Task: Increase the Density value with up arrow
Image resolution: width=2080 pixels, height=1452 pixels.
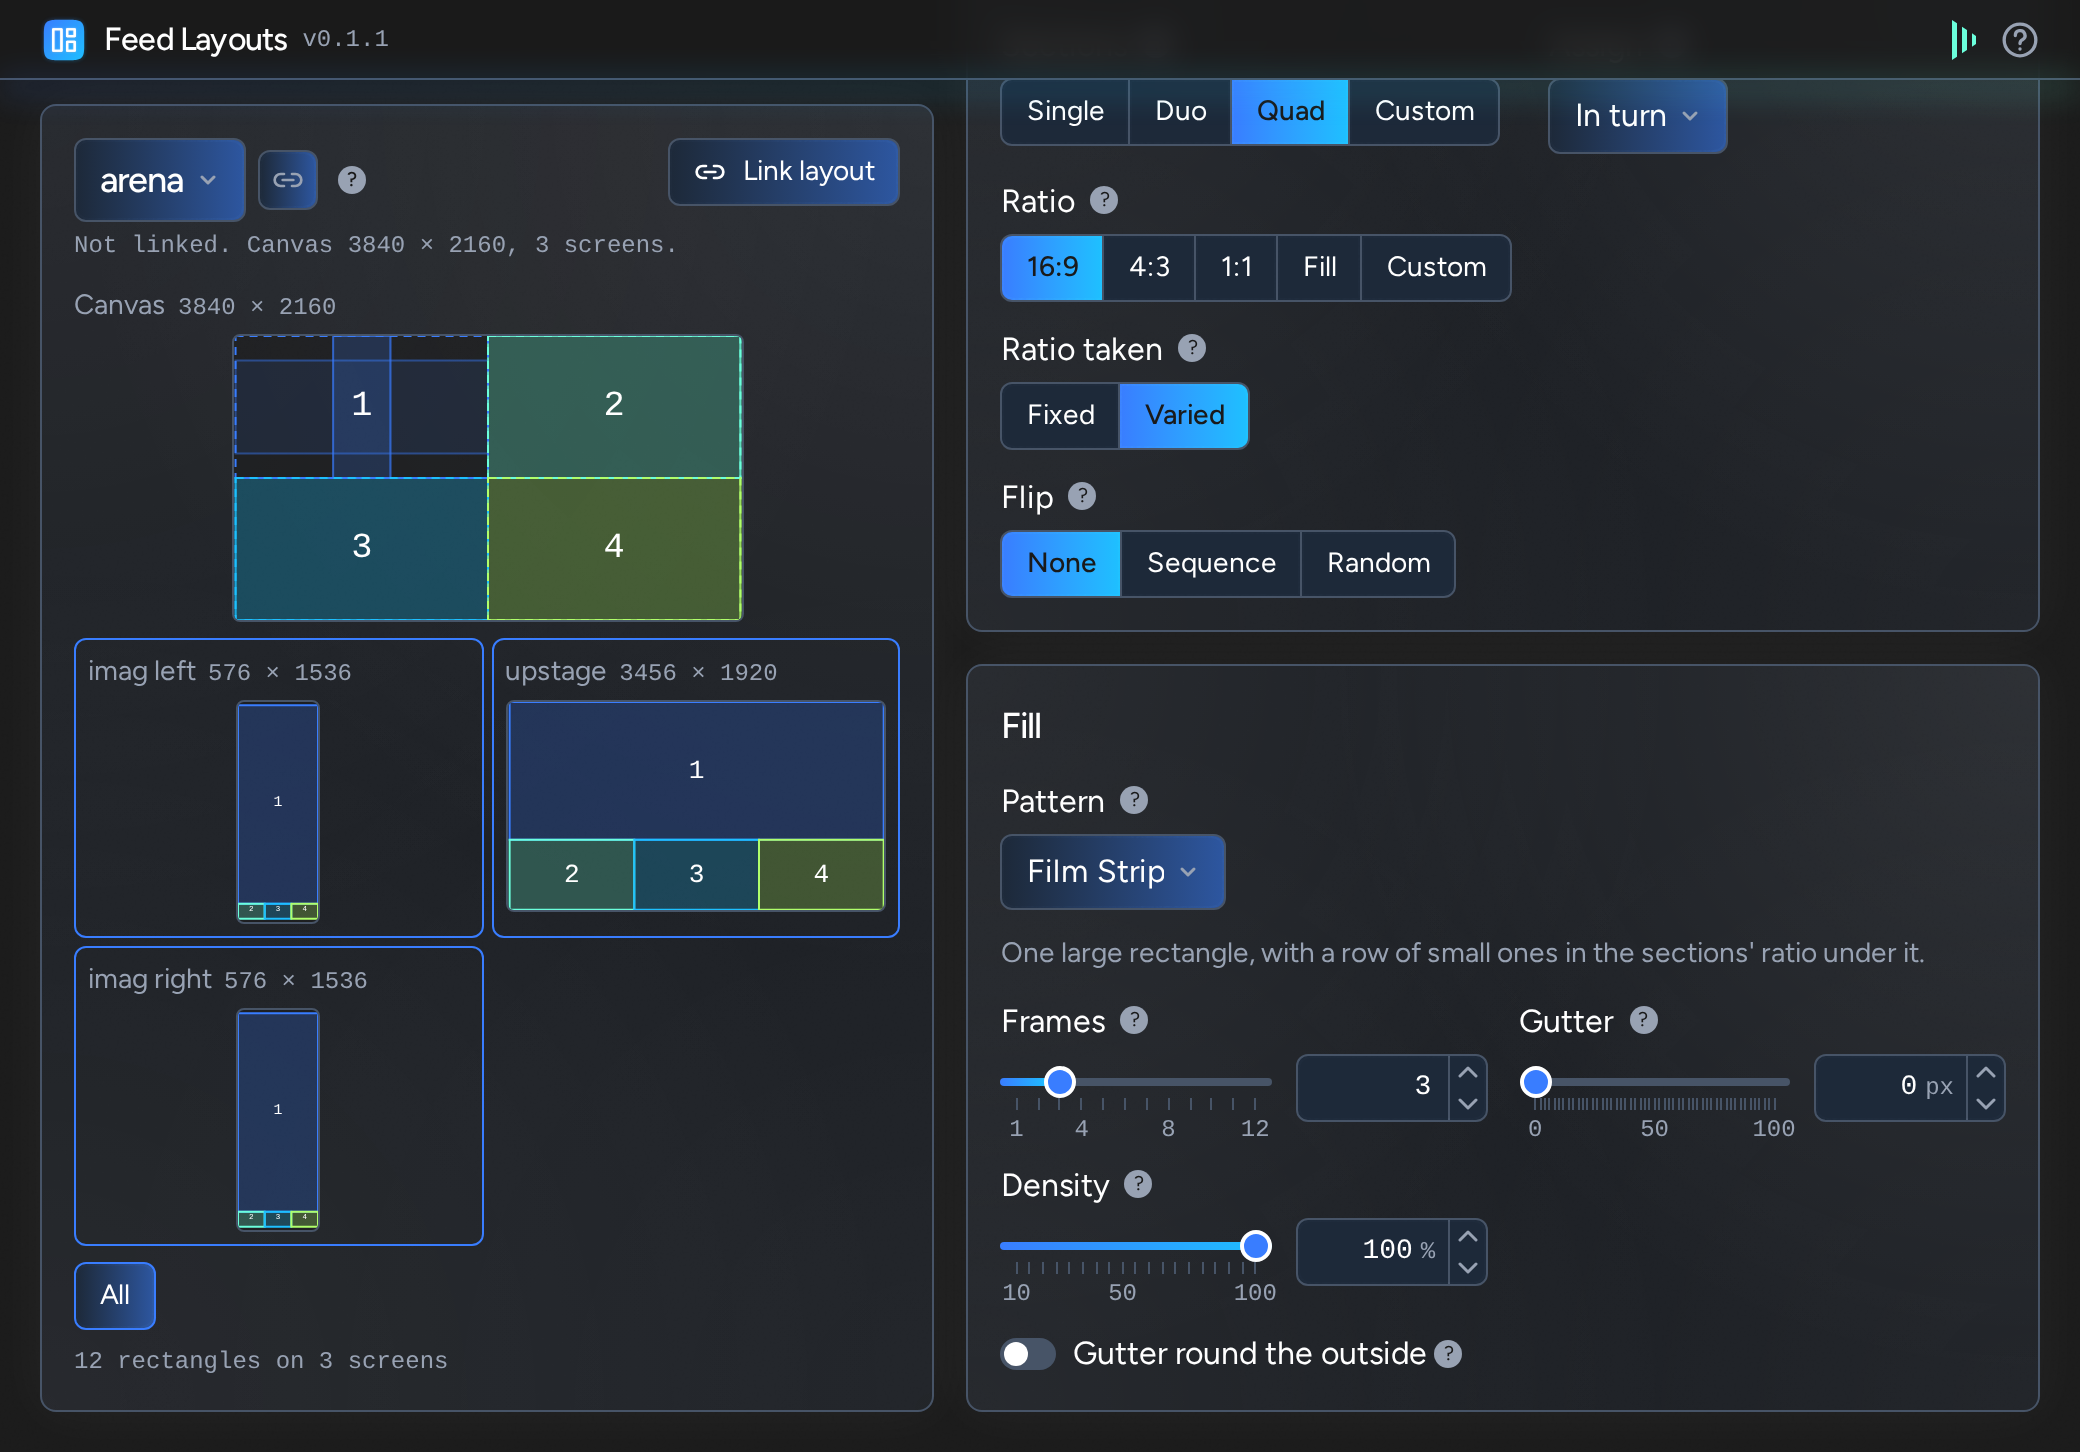Action: point(1468,1236)
